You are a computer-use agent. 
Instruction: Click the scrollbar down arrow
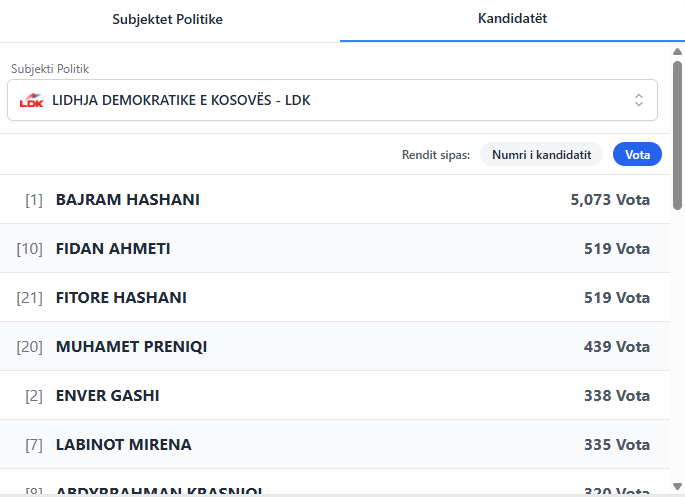677,488
